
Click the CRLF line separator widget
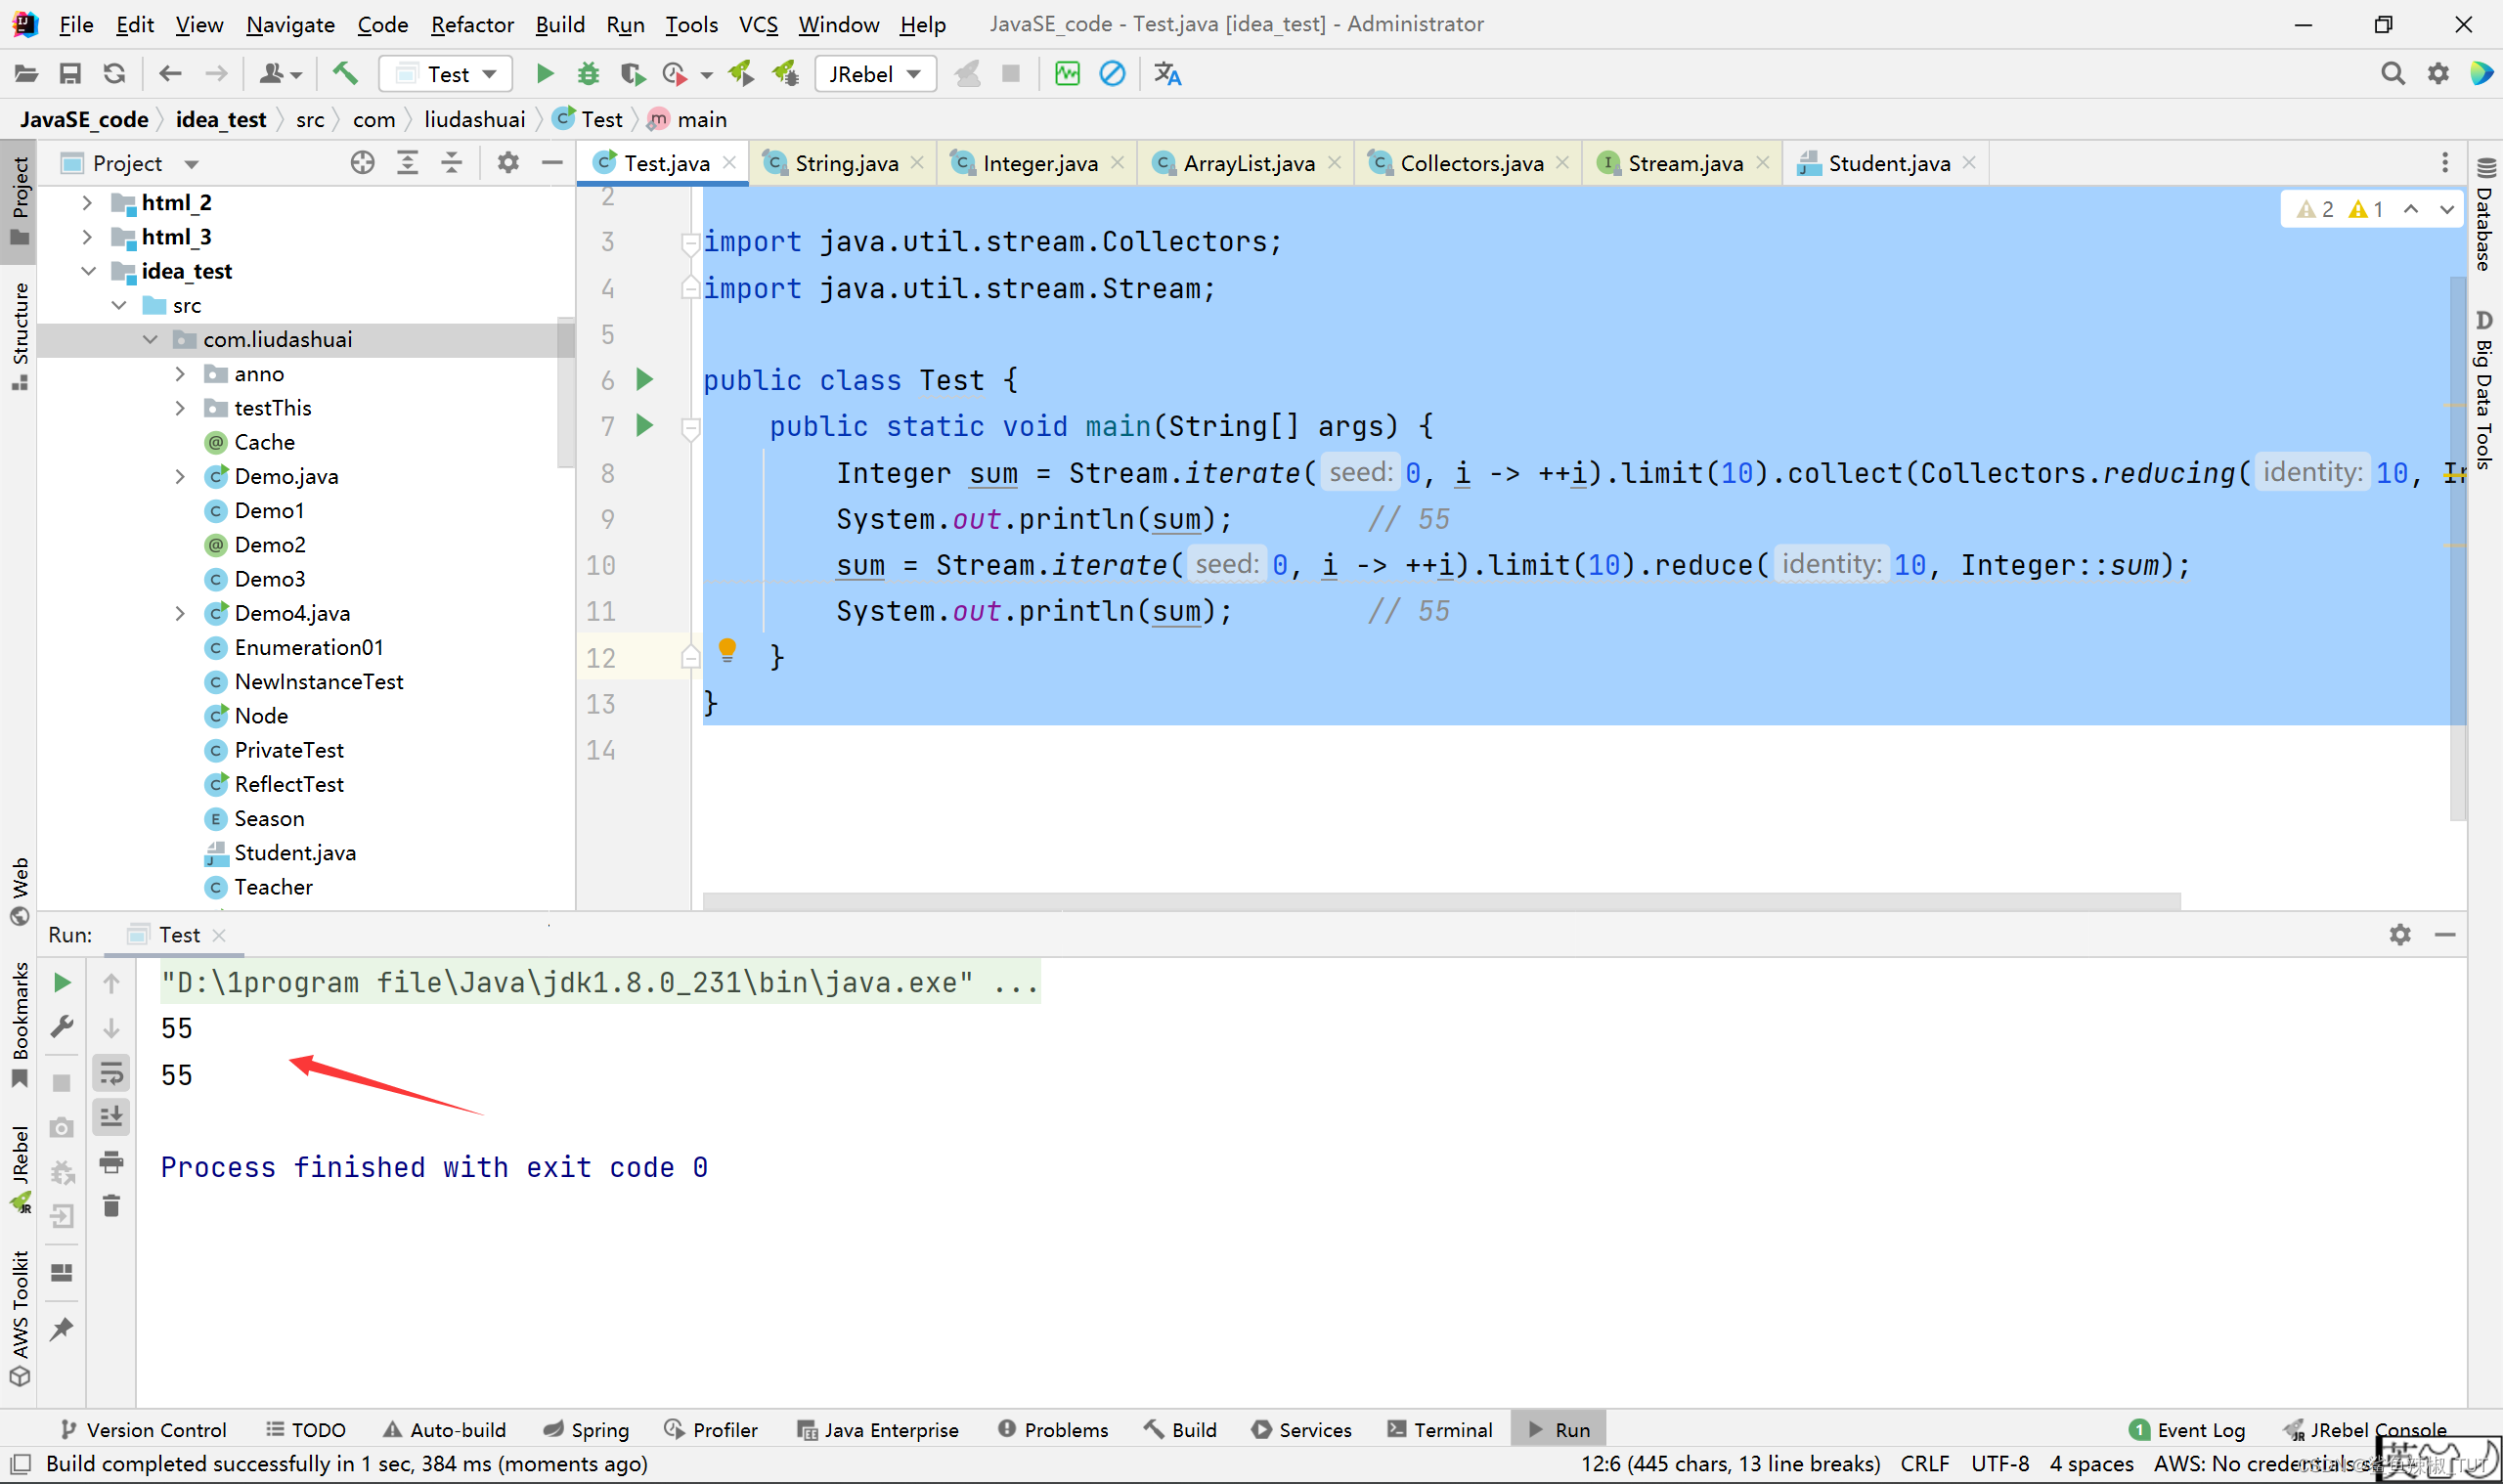1924,1464
